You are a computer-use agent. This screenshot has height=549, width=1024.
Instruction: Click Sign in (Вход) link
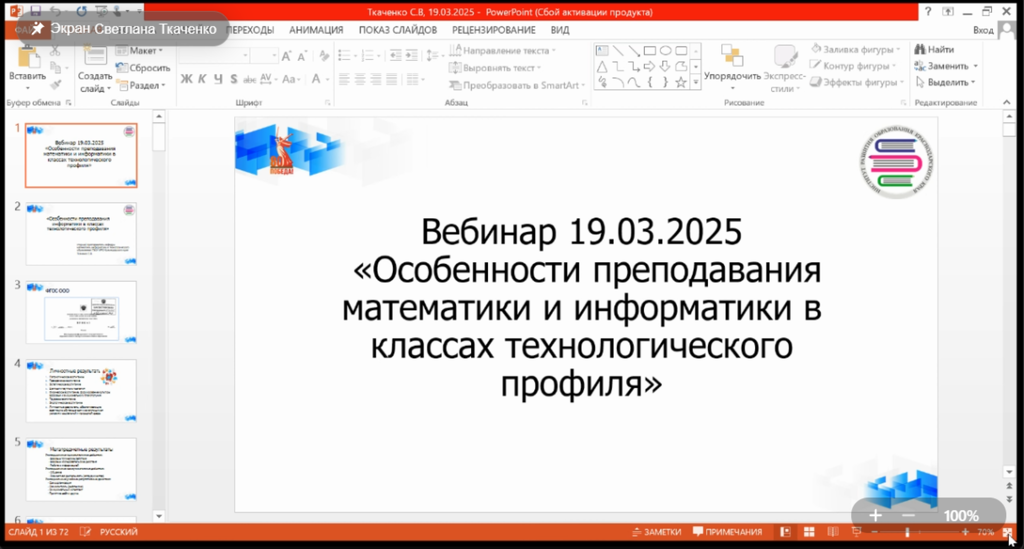(x=983, y=30)
